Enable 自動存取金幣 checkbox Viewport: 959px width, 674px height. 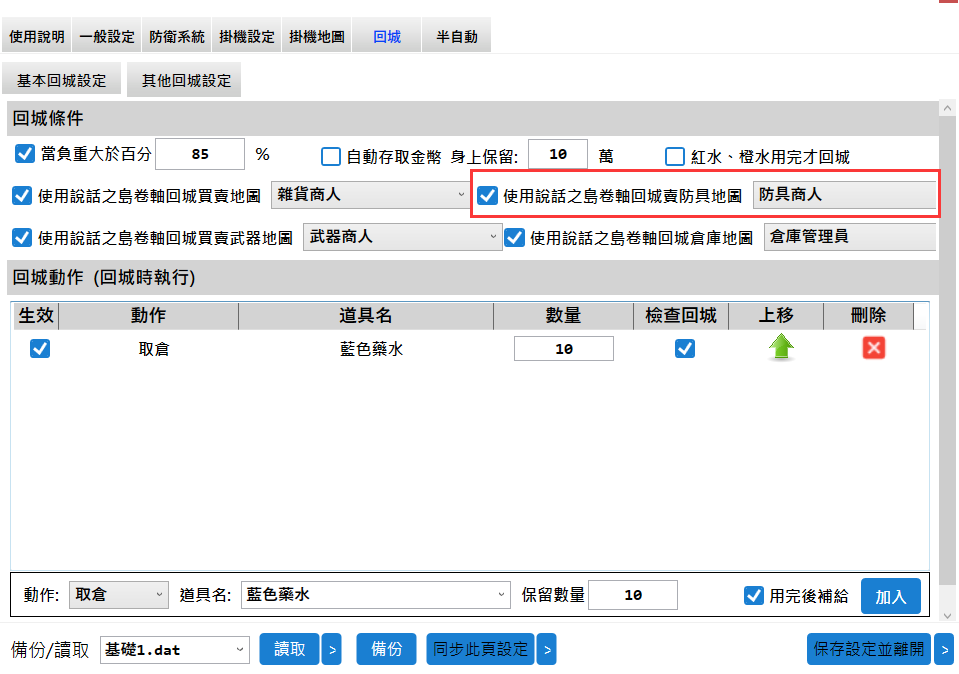[x=331, y=156]
